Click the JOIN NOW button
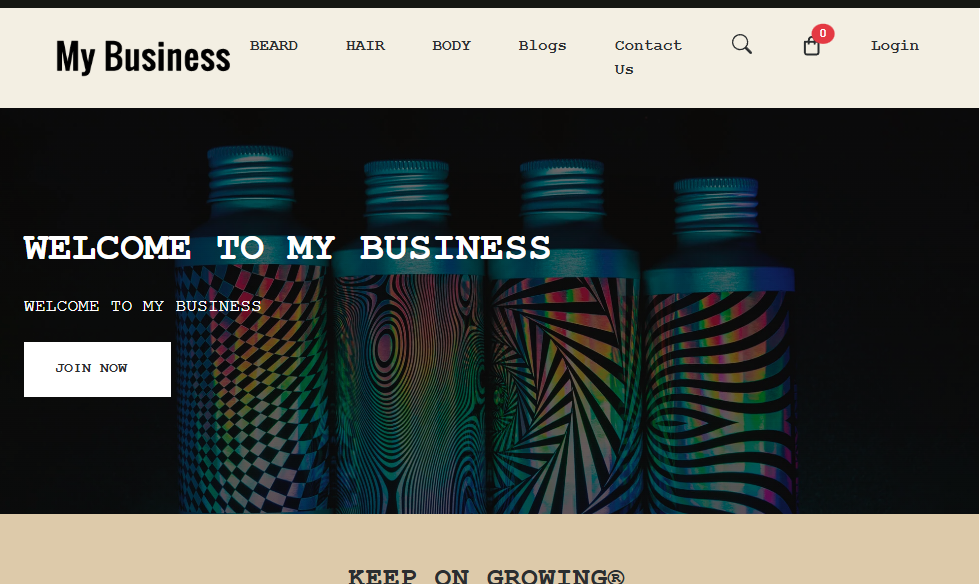The height and width of the screenshot is (584, 980). pos(98,369)
